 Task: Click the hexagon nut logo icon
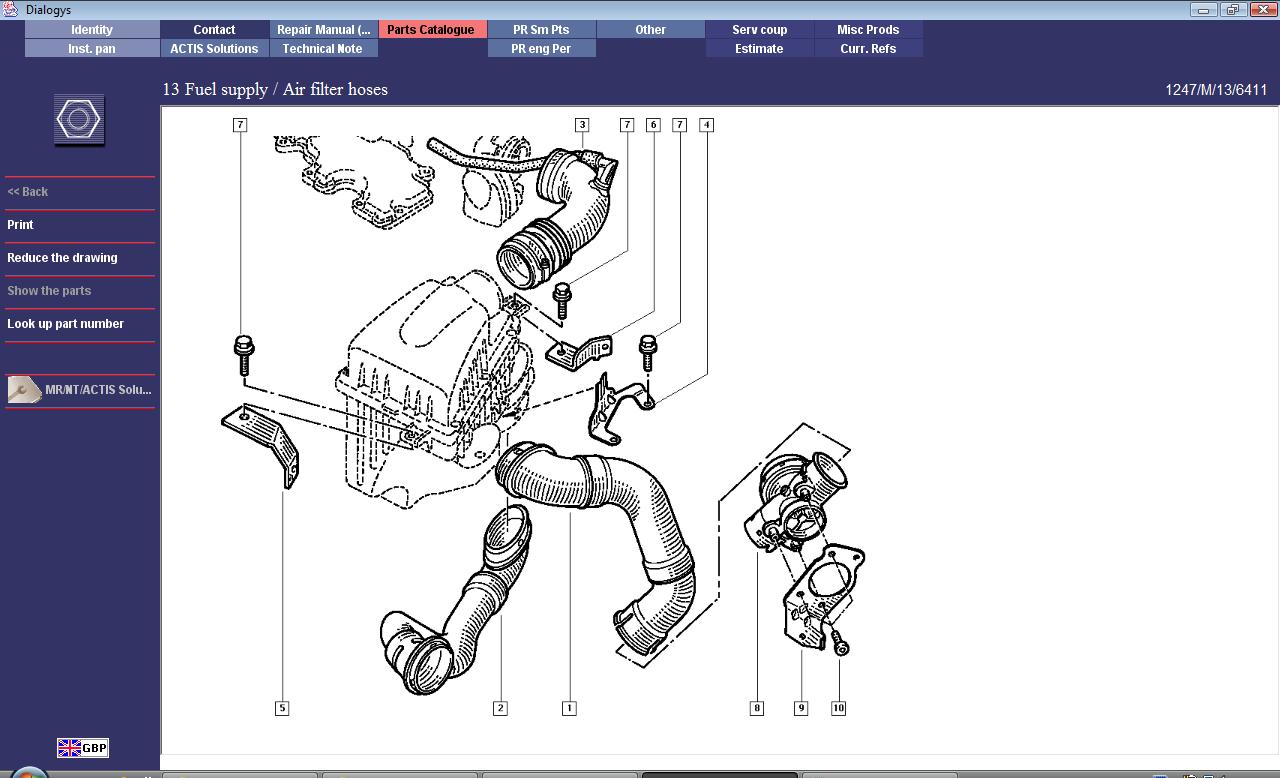click(79, 120)
